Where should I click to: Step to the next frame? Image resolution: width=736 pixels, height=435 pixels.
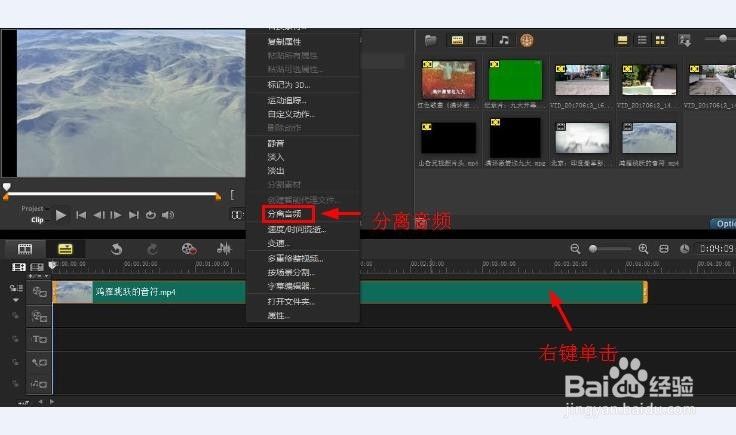coord(116,215)
